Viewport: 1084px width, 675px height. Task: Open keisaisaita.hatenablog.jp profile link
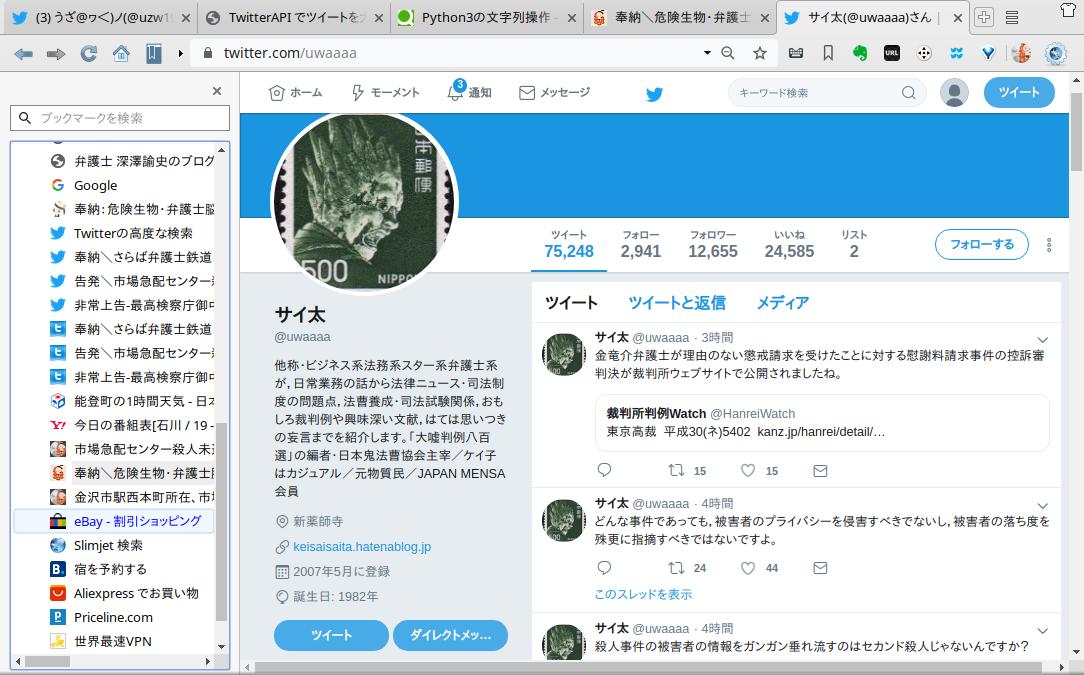(x=362, y=546)
